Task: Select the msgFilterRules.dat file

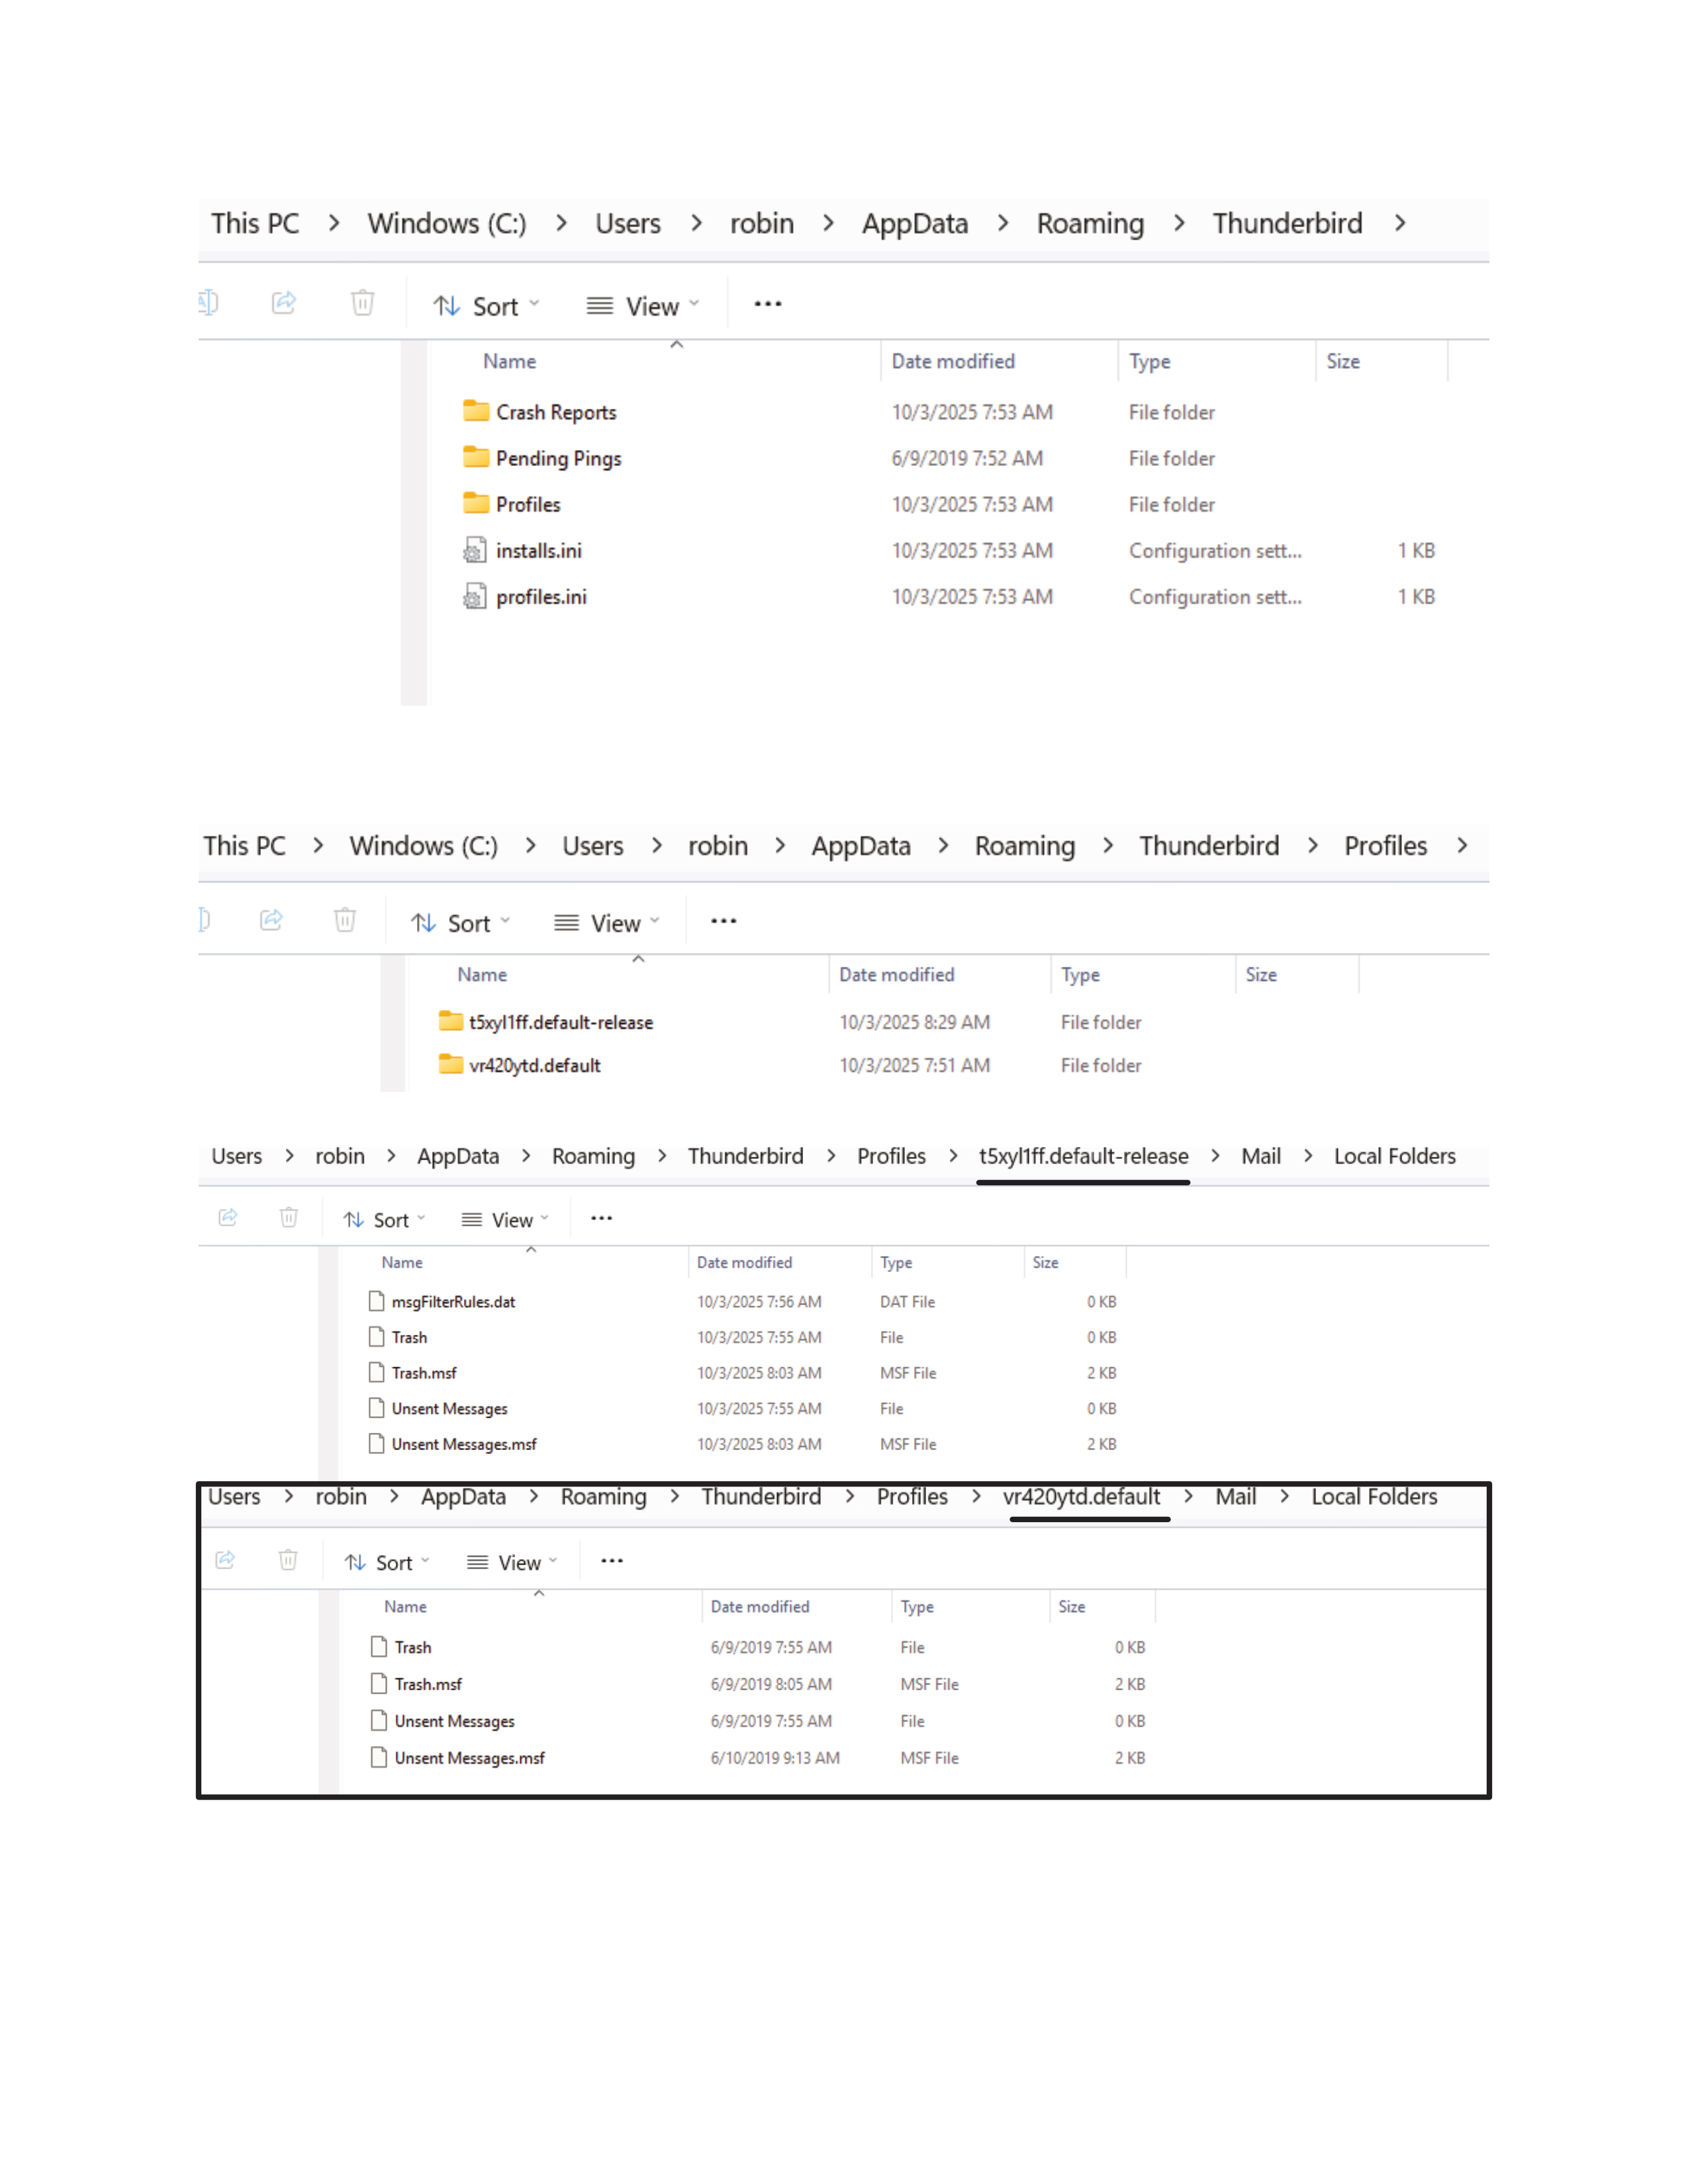Action: 453,1301
